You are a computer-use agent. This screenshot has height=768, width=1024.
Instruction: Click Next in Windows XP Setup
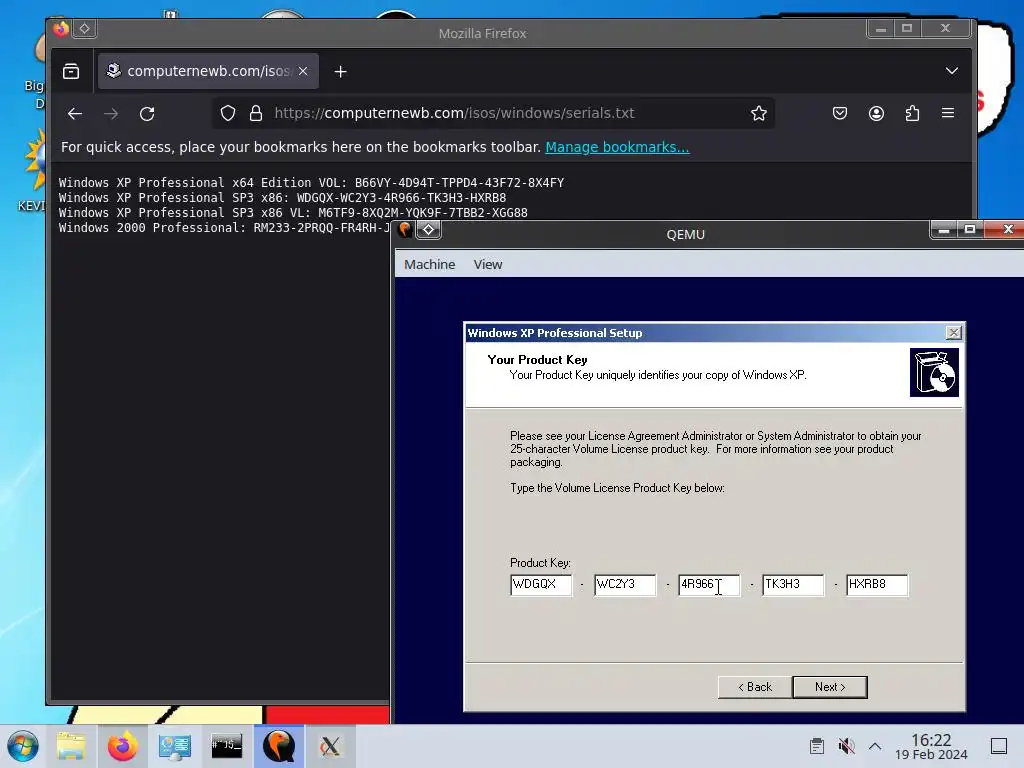(830, 687)
